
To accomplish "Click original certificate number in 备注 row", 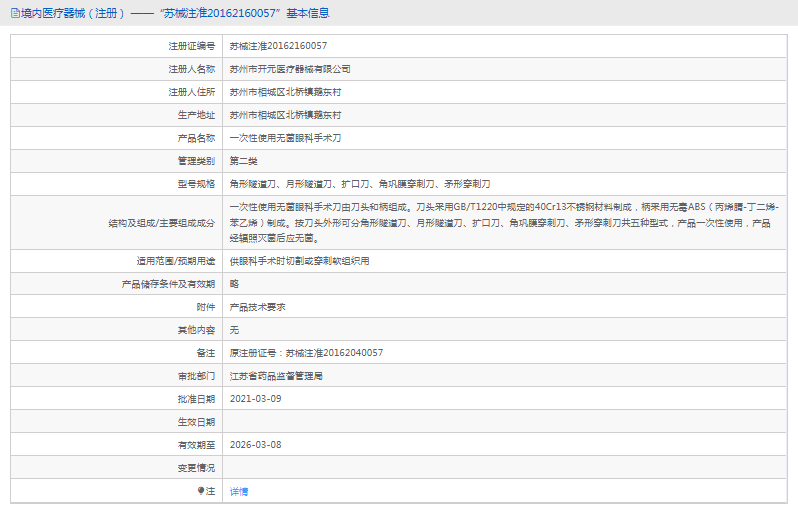I will pos(306,353).
